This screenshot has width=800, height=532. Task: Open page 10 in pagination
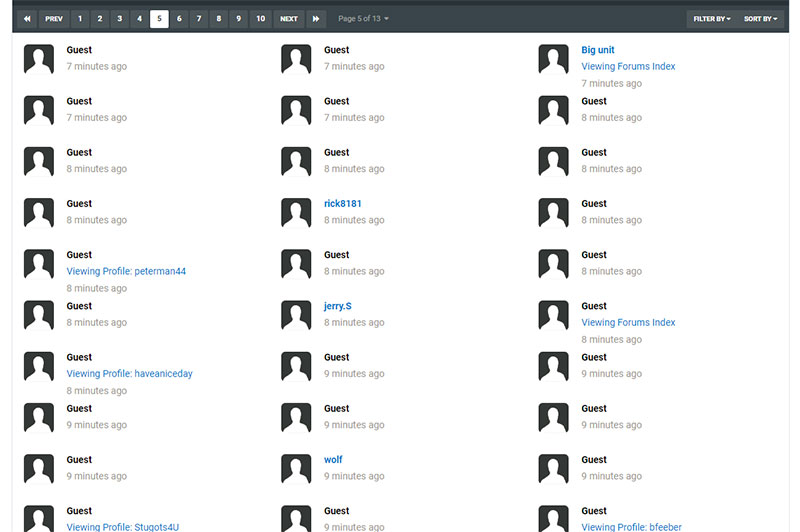[261, 19]
